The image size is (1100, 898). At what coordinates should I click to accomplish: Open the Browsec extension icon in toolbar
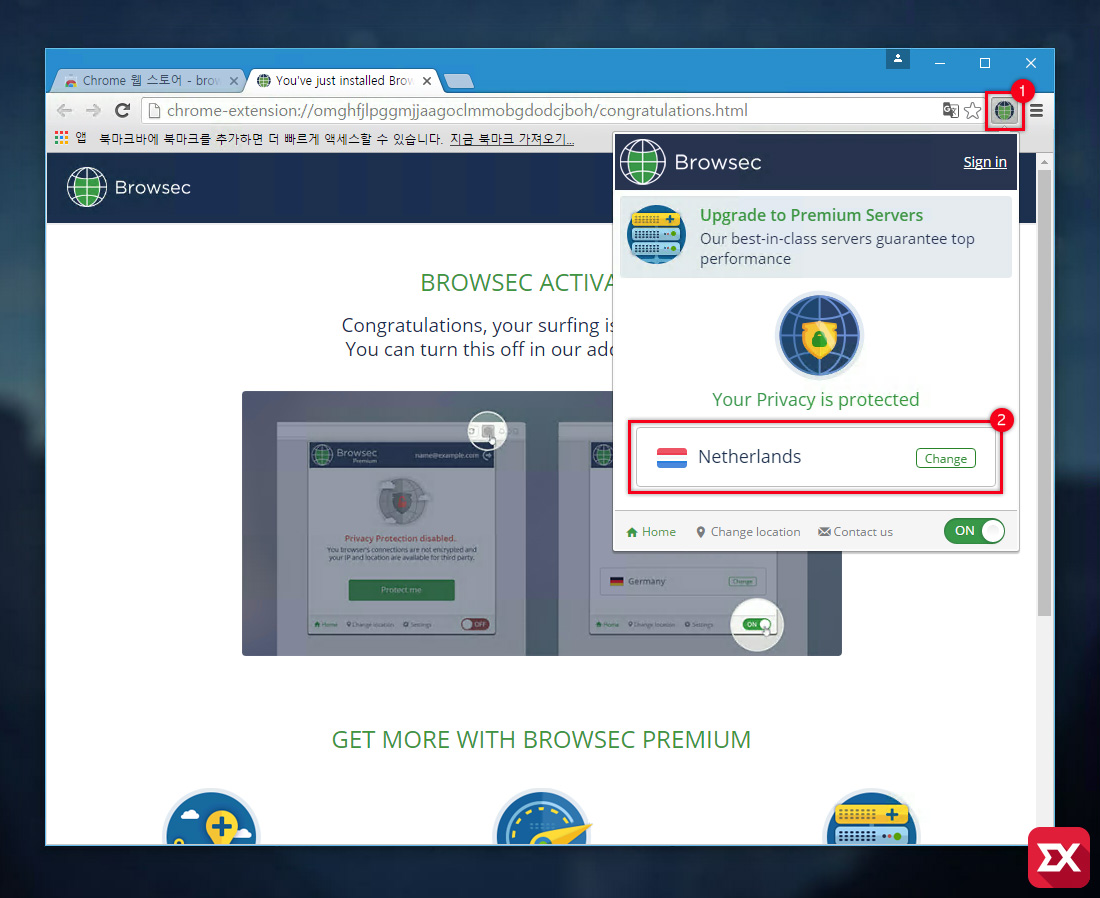1004,110
